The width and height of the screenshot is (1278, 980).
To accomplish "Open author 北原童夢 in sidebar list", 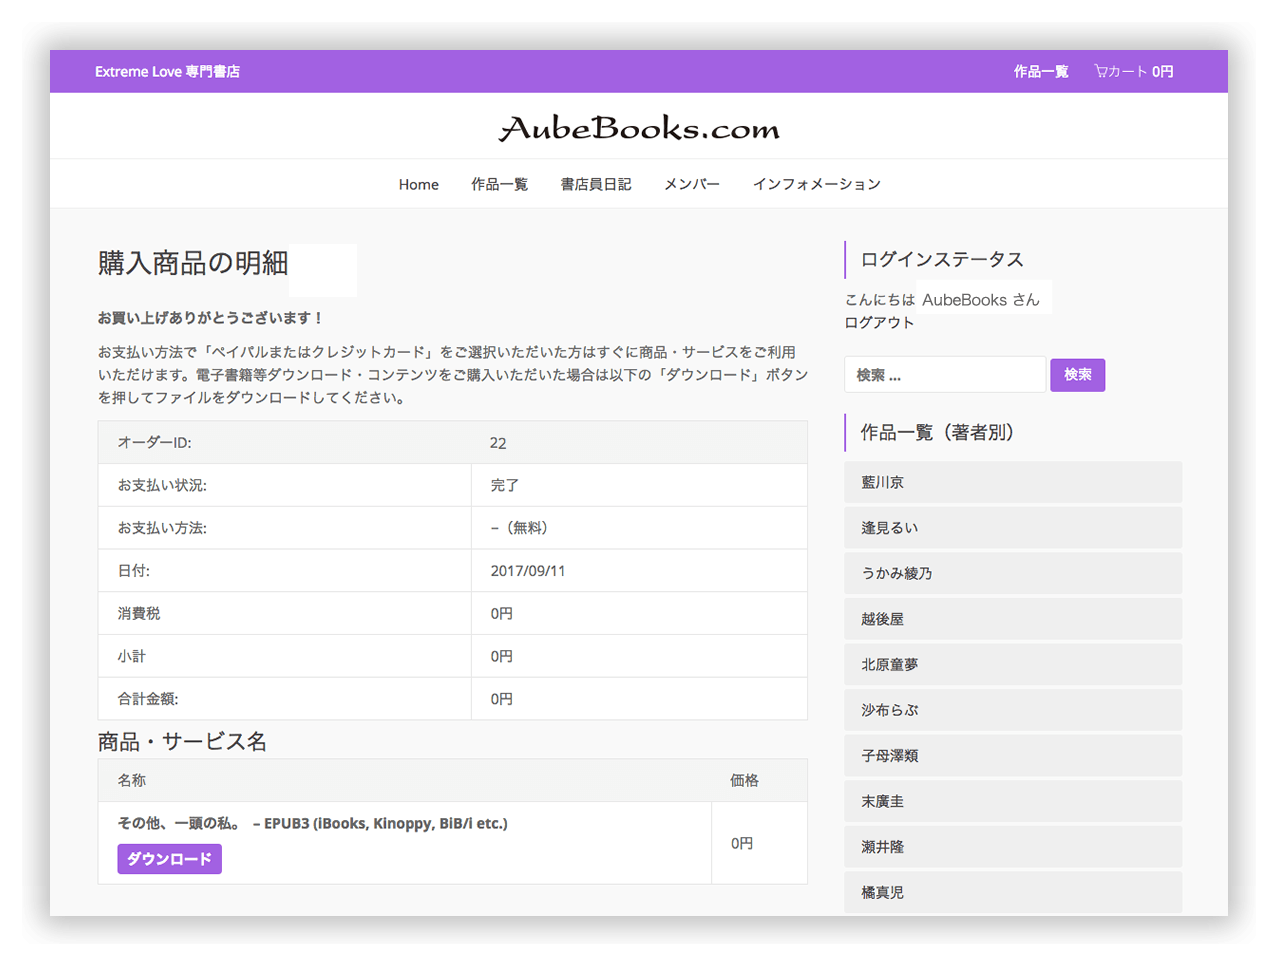I will [x=1013, y=664].
